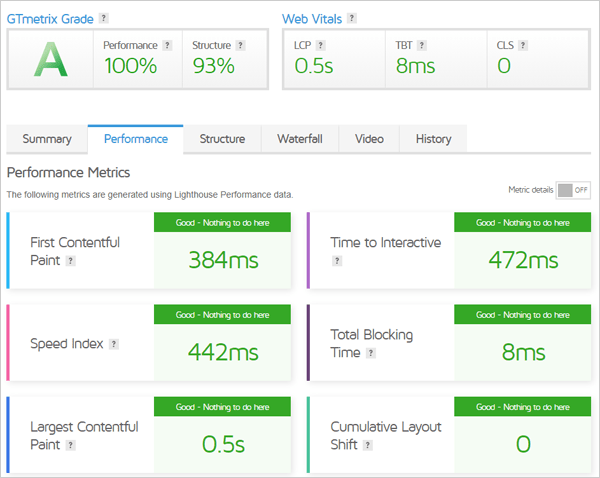The image size is (600, 478).
Task: Click help icon next to GTmetrix Grade
Action: coord(104,18)
